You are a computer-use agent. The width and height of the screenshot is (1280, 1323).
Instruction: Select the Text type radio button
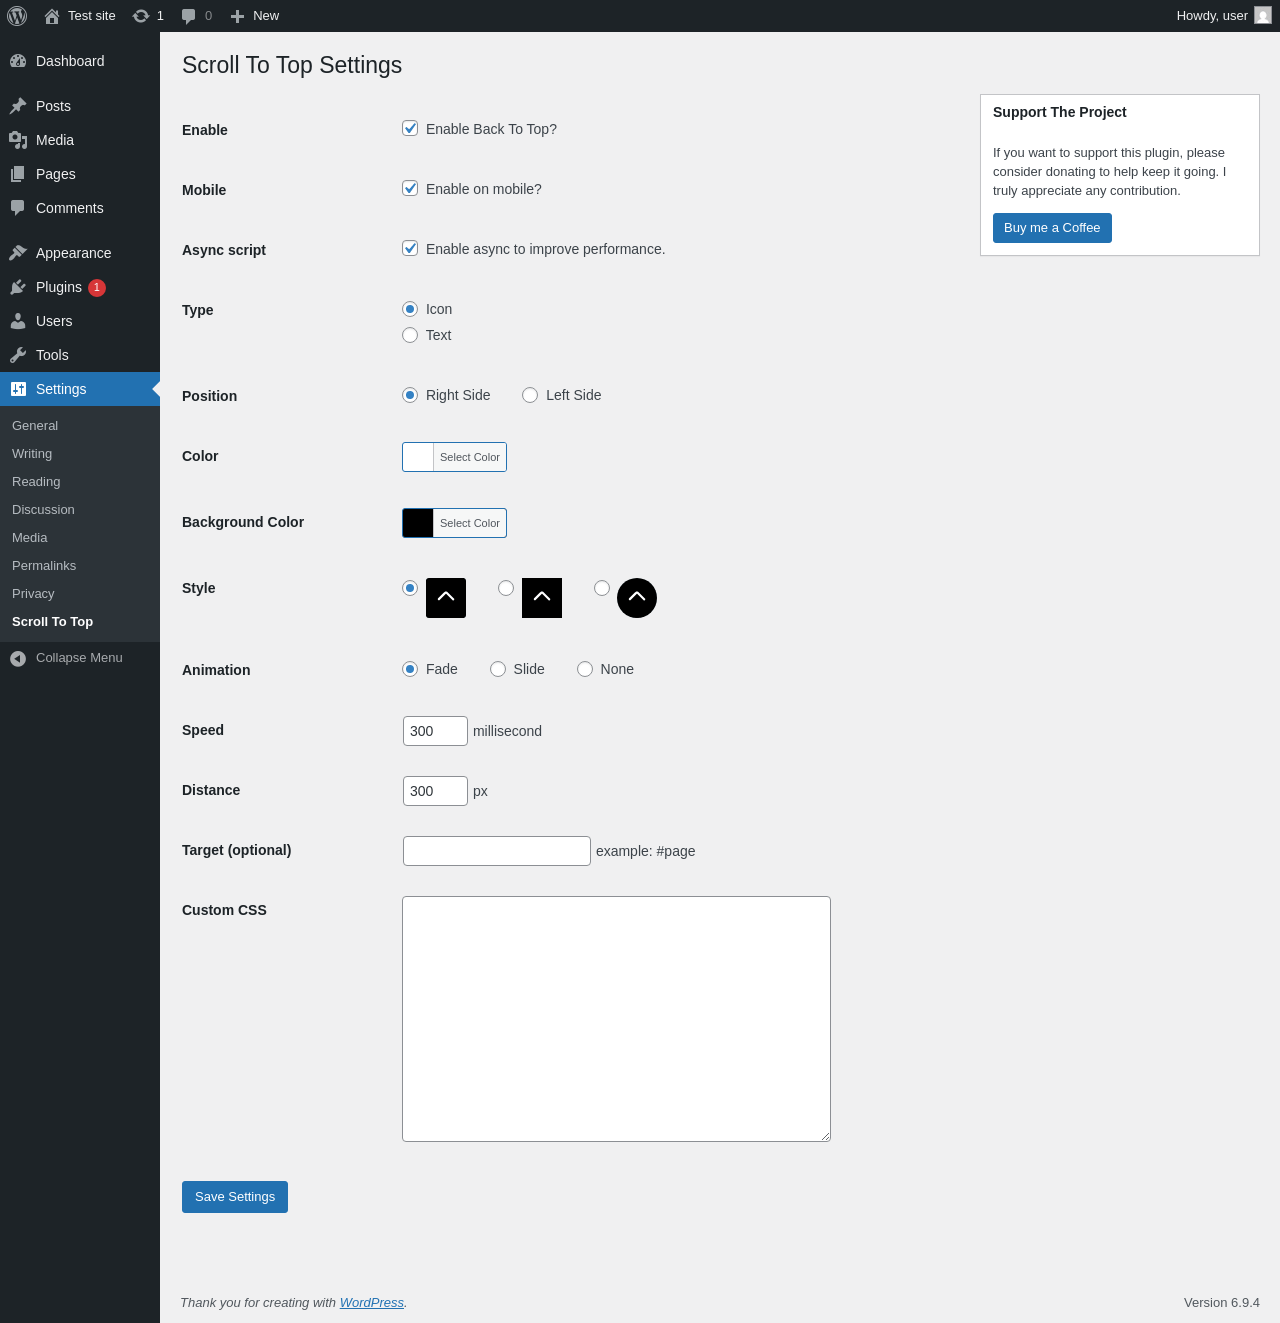410,335
